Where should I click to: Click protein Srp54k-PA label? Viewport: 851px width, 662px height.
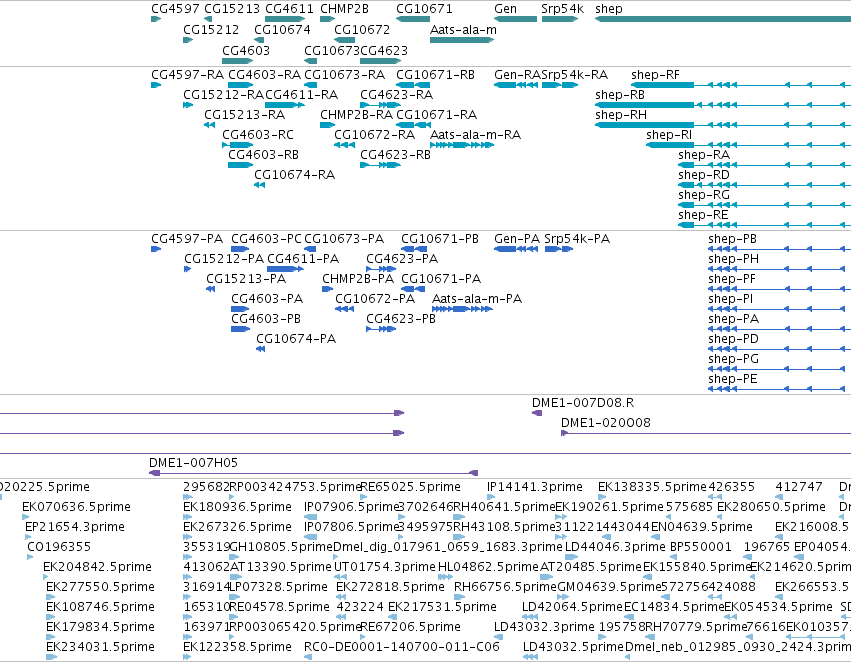pyautogui.click(x=577, y=239)
